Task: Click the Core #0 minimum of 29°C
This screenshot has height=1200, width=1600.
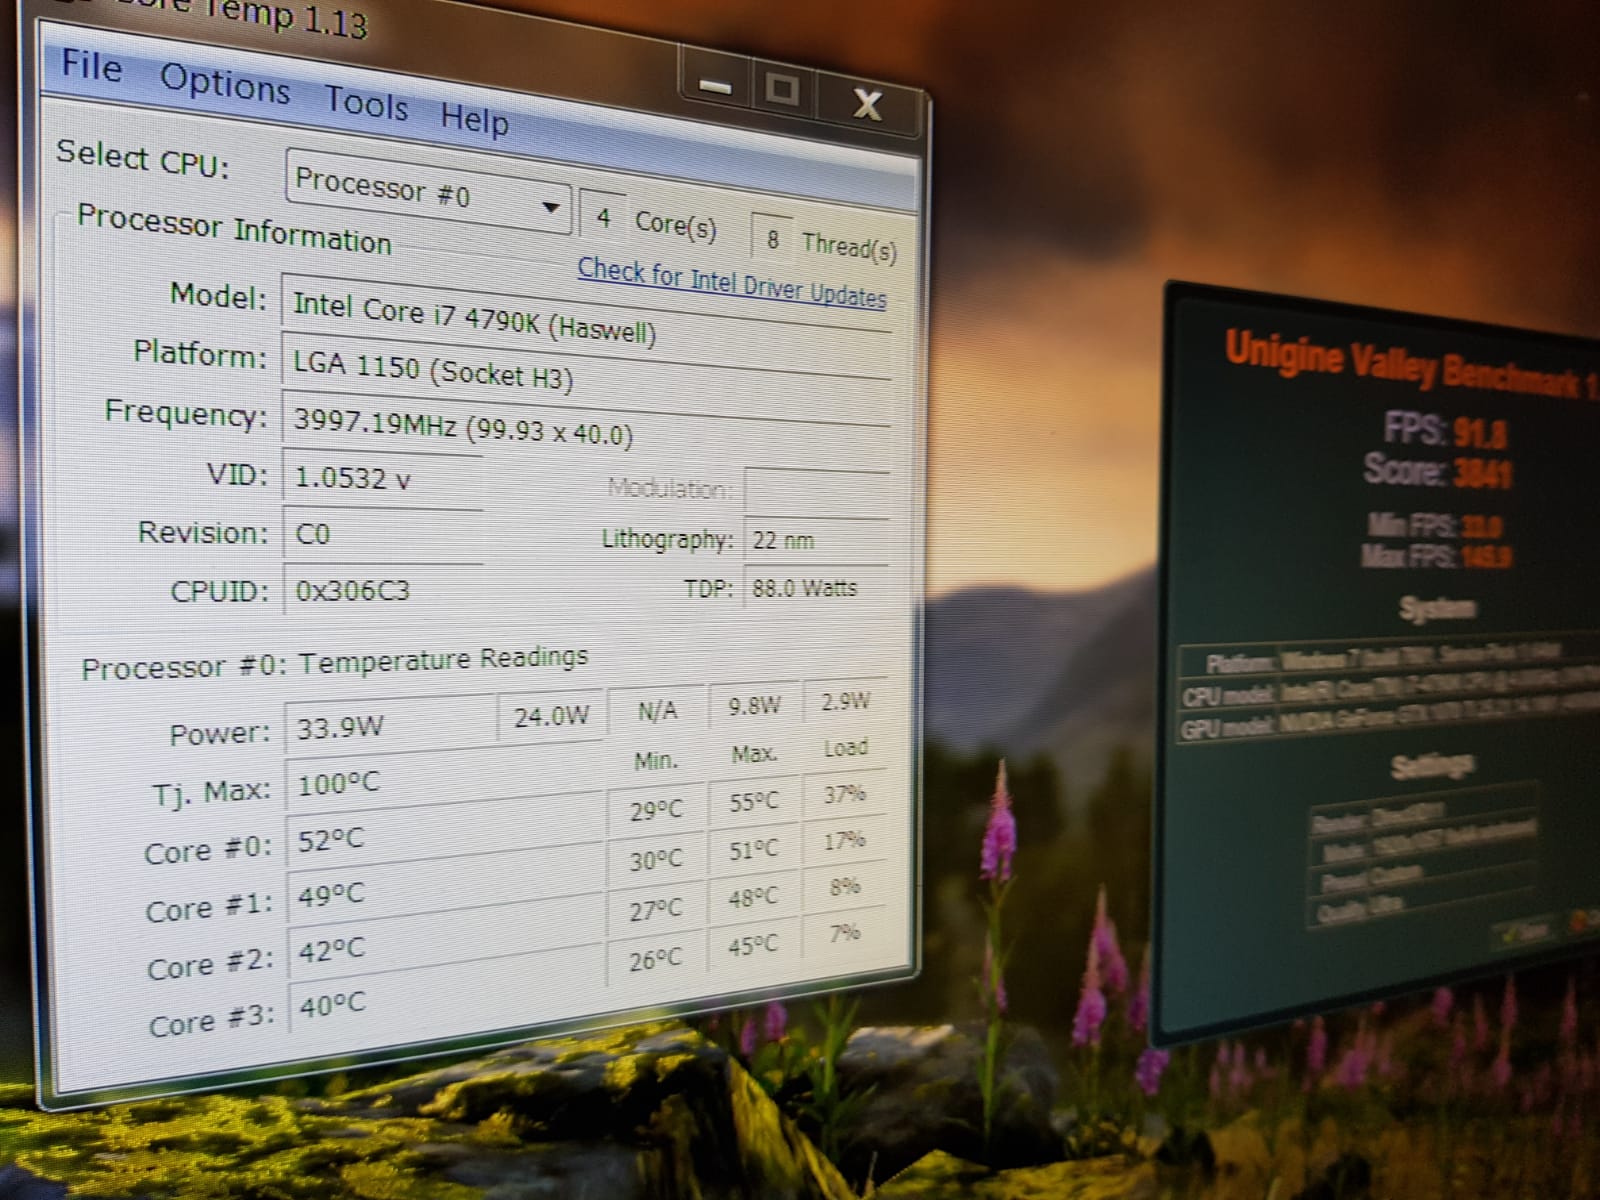Action: click(656, 811)
